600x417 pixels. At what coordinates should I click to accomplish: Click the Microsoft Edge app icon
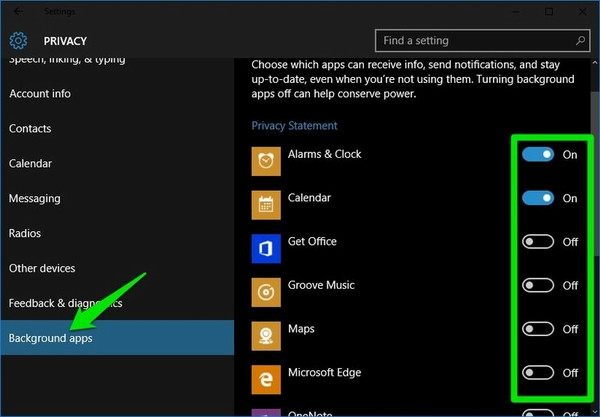pos(266,379)
